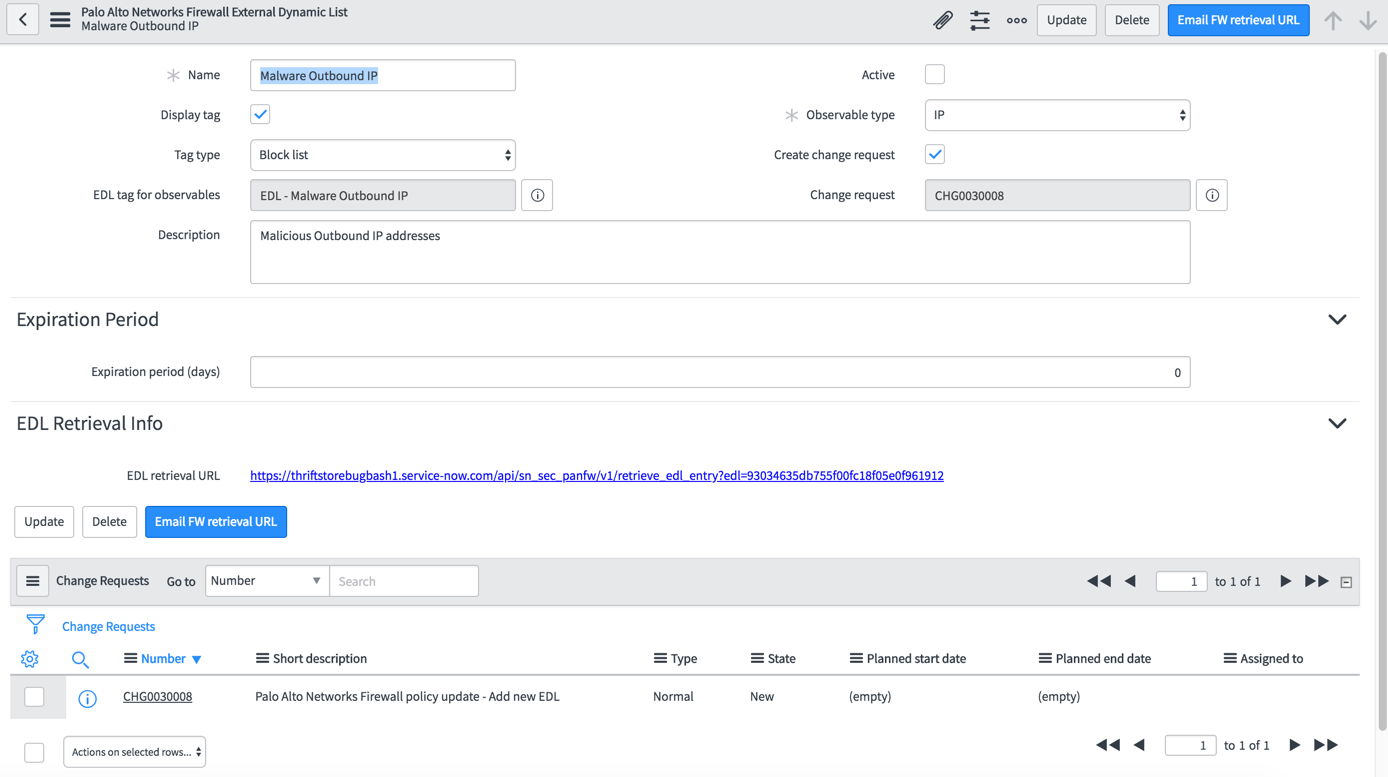The width and height of the screenshot is (1388, 777).
Task: Open Number column menu icon
Action: coord(130,658)
